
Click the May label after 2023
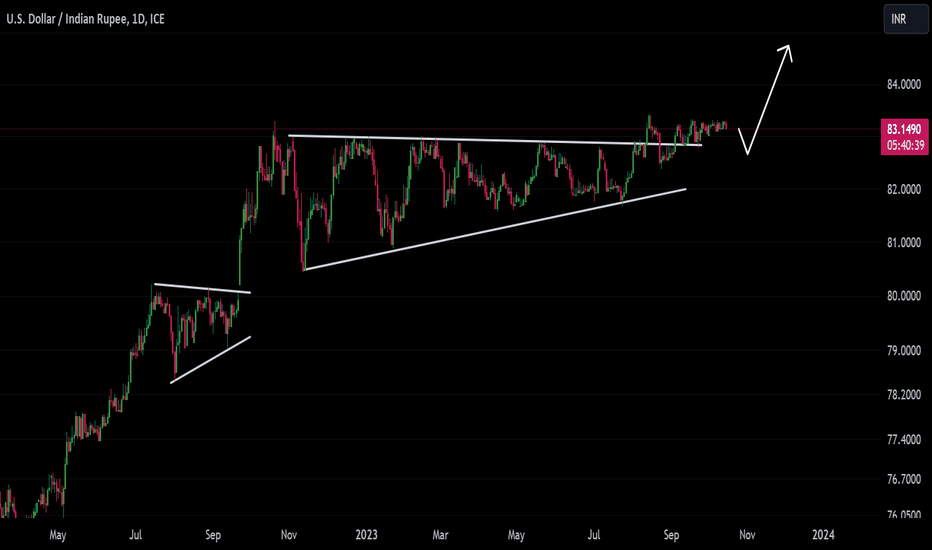[516, 535]
